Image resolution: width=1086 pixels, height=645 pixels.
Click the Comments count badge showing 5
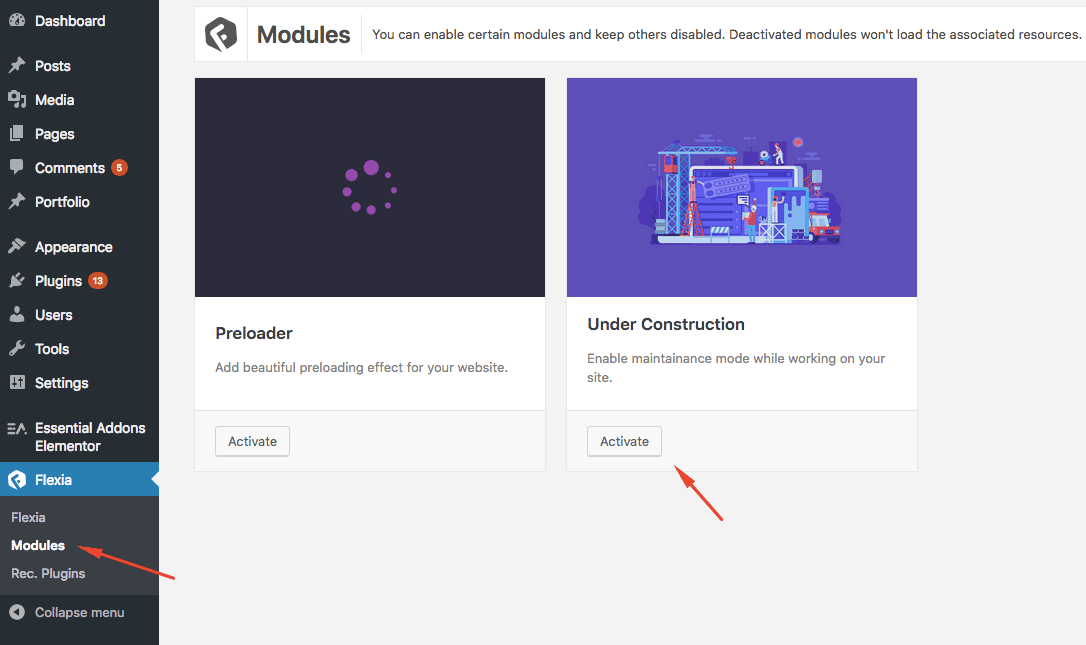point(119,167)
